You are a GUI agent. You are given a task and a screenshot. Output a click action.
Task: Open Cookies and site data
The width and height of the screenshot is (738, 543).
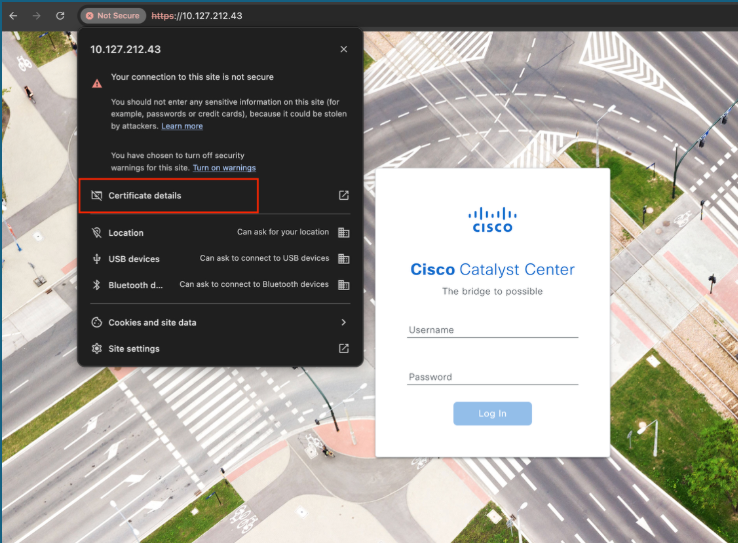(x=220, y=322)
